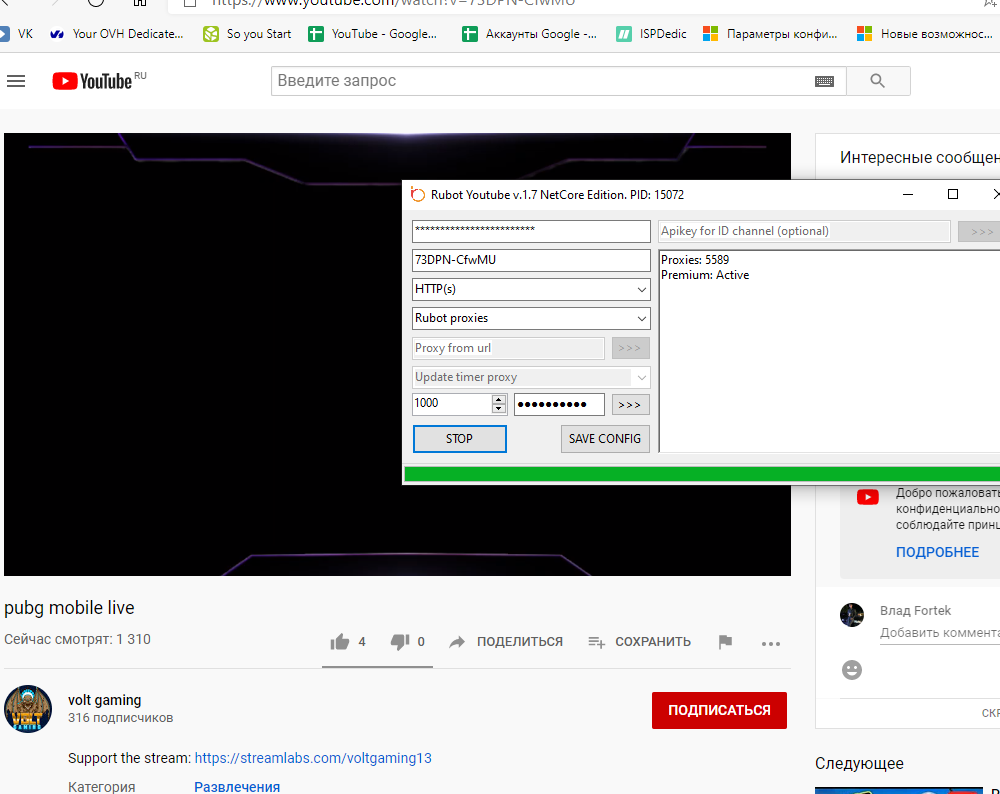Open the YouTube hamburger menu

tap(16, 81)
